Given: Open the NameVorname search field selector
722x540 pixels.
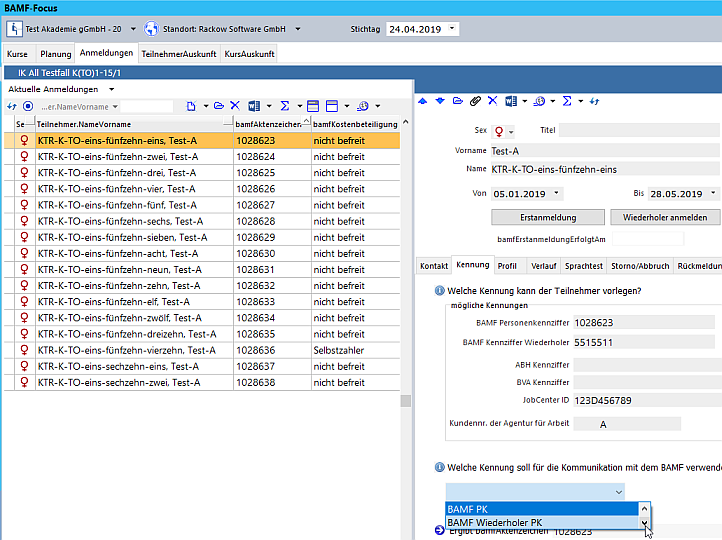Looking at the screenshot, I should 115,107.
